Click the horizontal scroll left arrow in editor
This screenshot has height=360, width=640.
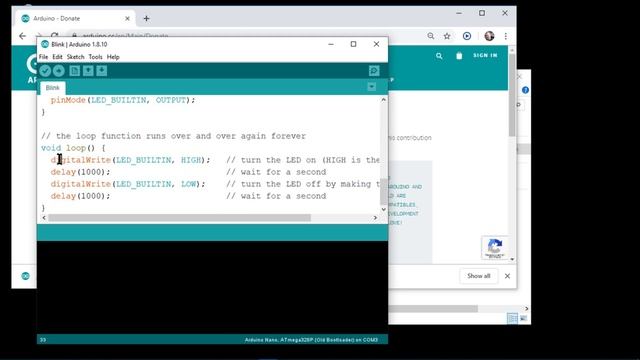pyautogui.click(x=44, y=218)
